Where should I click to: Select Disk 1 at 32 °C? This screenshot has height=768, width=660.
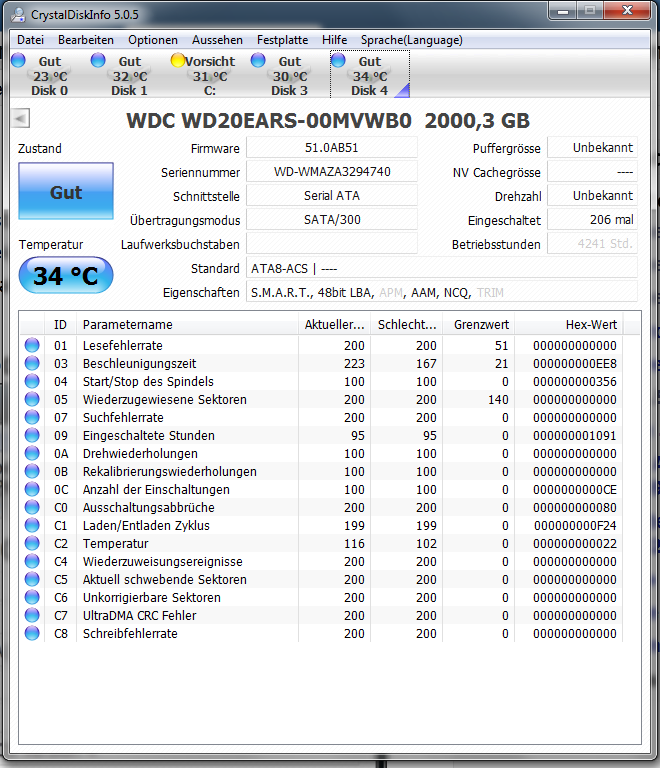click(129, 75)
